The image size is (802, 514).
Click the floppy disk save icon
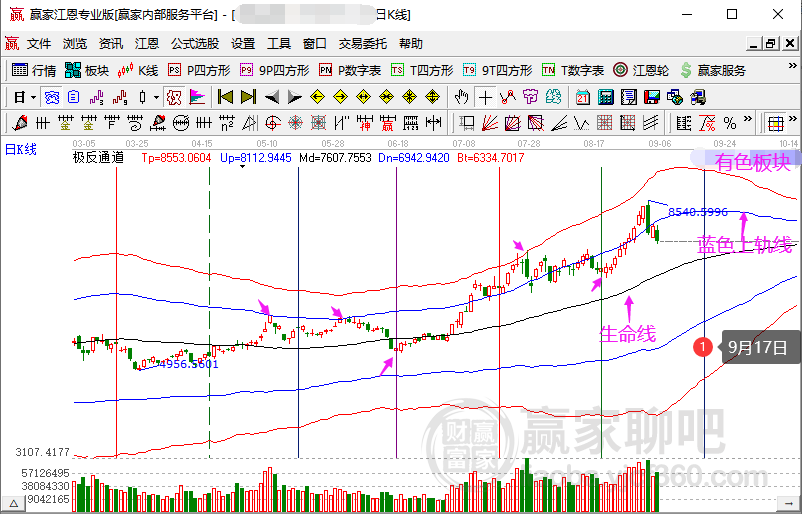pyautogui.click(x=652, y=97)
